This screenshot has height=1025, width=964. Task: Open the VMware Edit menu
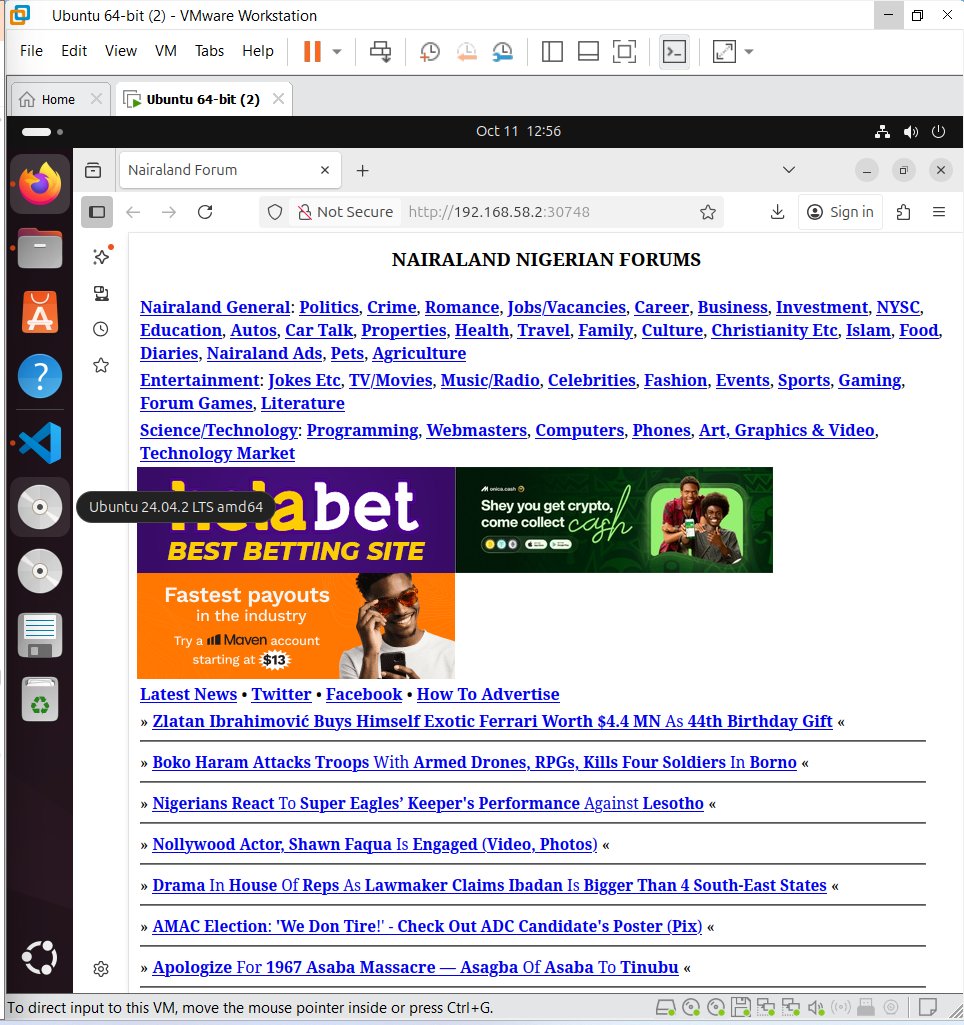pyautogui.click(x=74, y=50)
